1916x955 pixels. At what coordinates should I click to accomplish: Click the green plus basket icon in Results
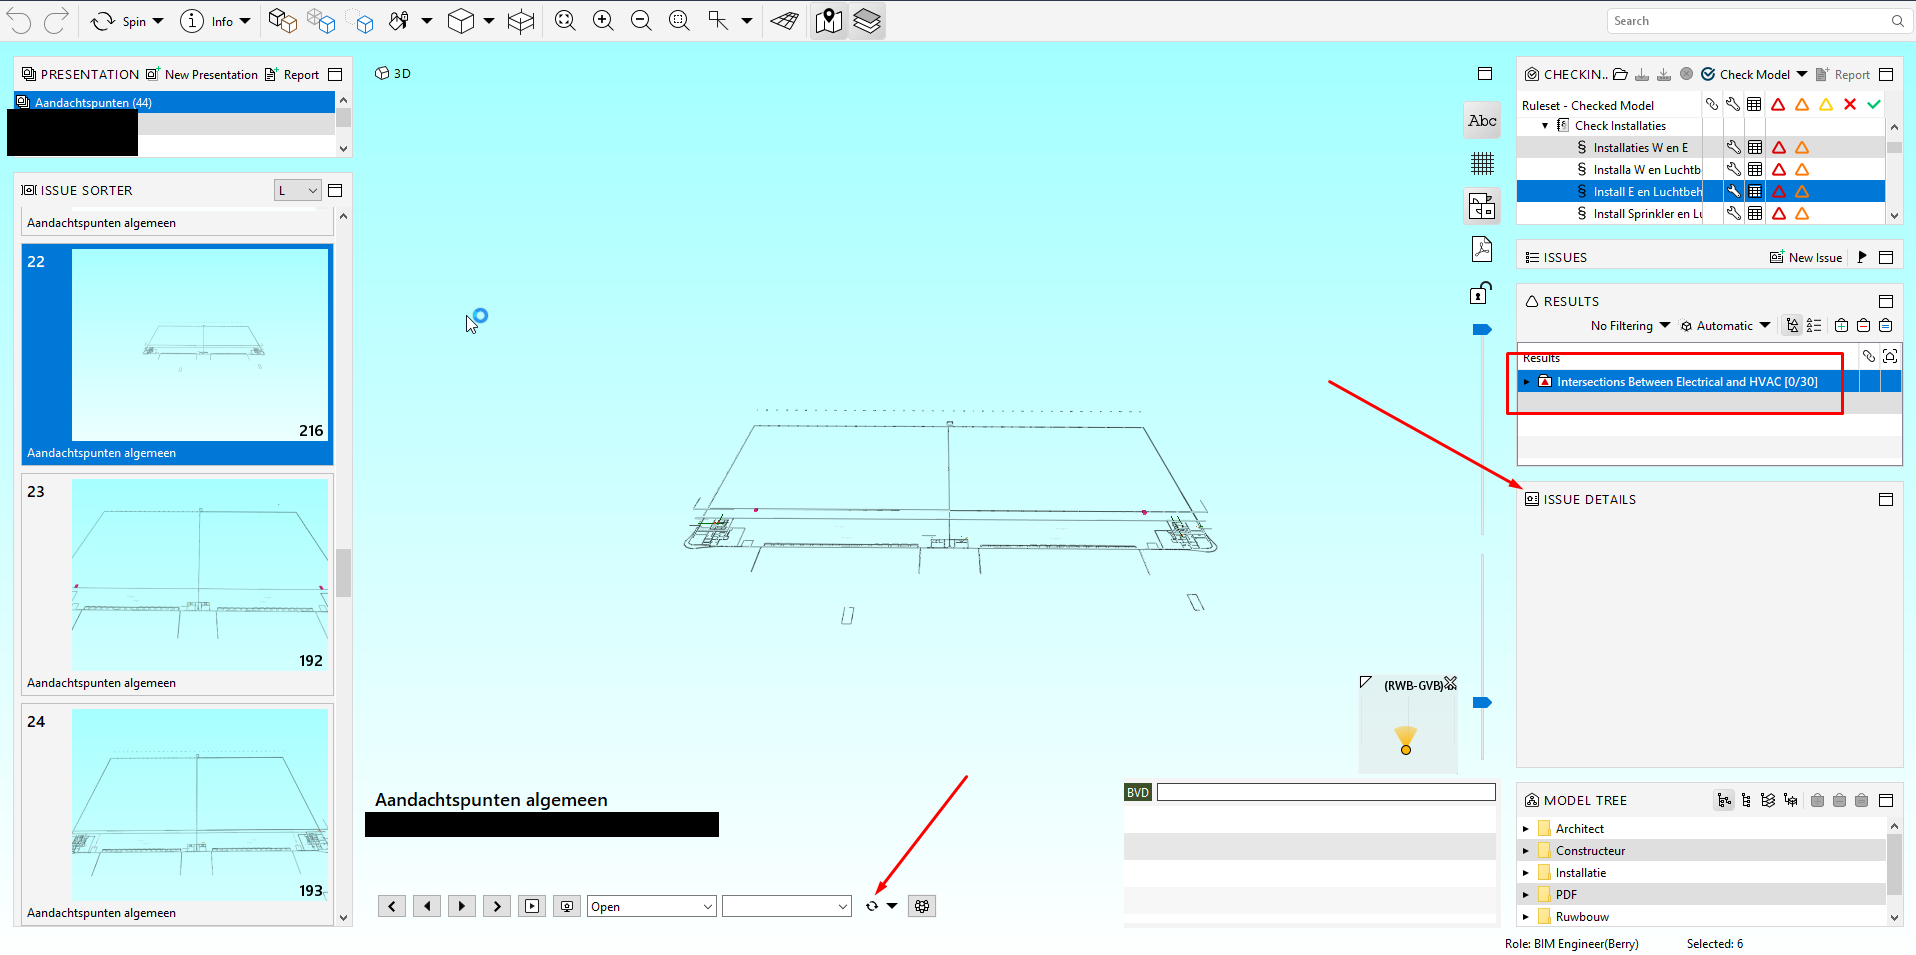(1841, 325)
